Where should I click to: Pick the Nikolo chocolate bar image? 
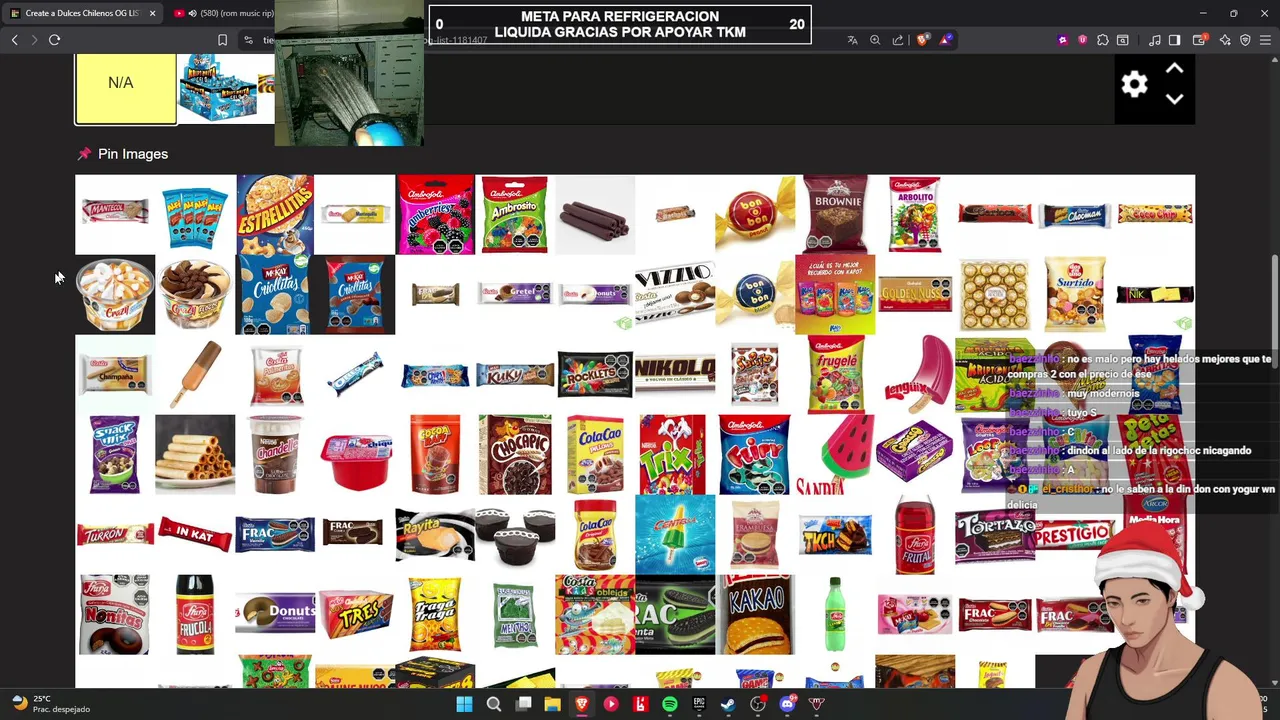click(x=675, y=374)
